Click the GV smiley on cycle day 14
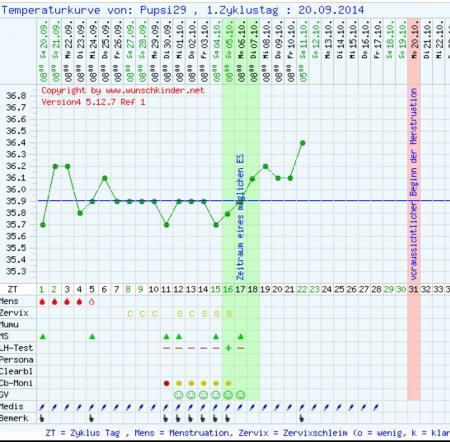Viewport: 450px width, 442px height. tap(204, 395)
